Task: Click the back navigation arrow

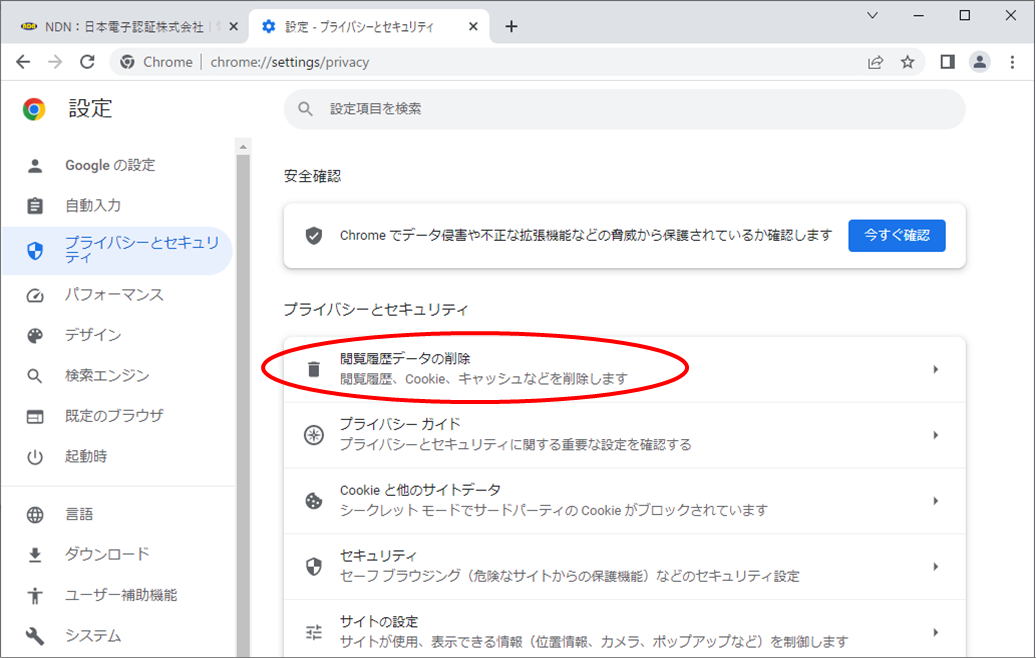Action: 23,62
